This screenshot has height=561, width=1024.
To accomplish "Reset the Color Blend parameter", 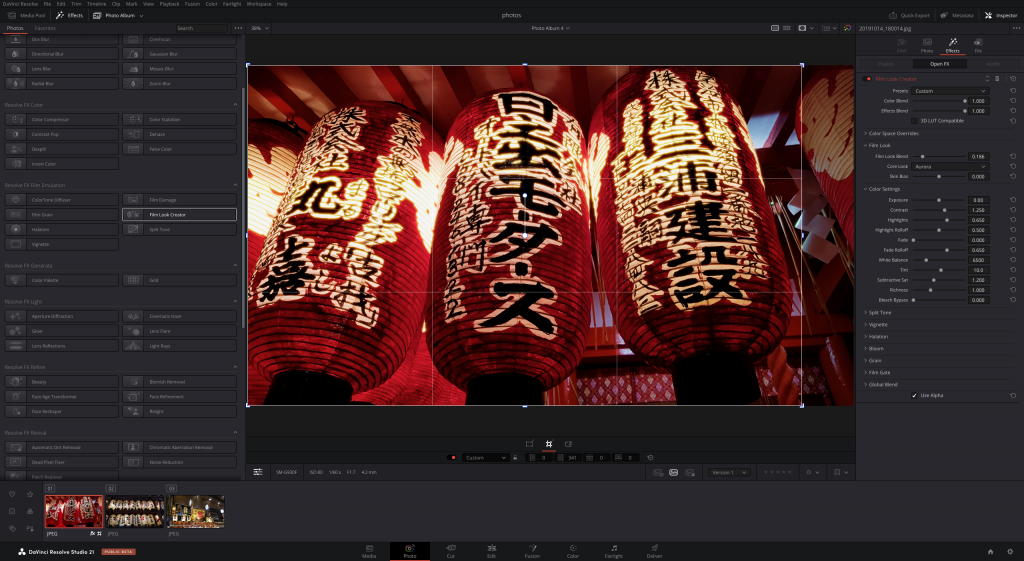I will pyautogui.click(x=1013, y=101).
